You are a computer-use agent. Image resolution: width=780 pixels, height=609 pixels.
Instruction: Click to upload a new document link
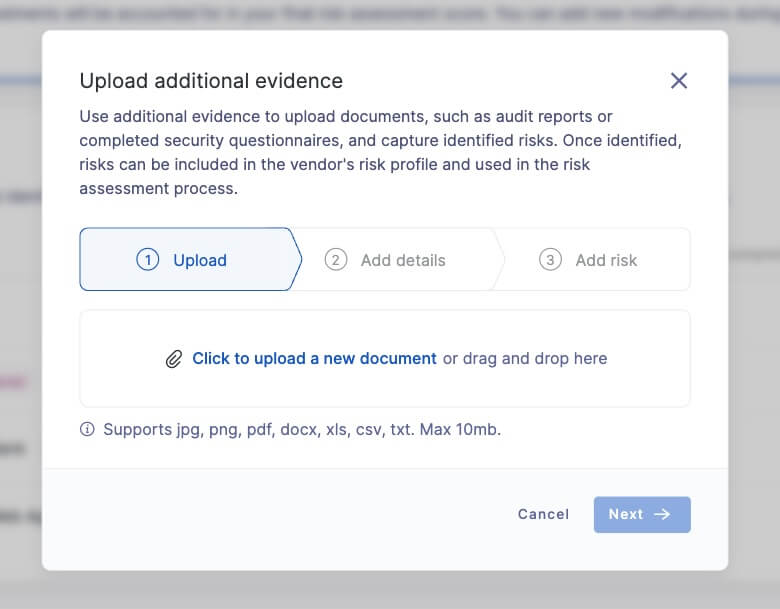314,358
